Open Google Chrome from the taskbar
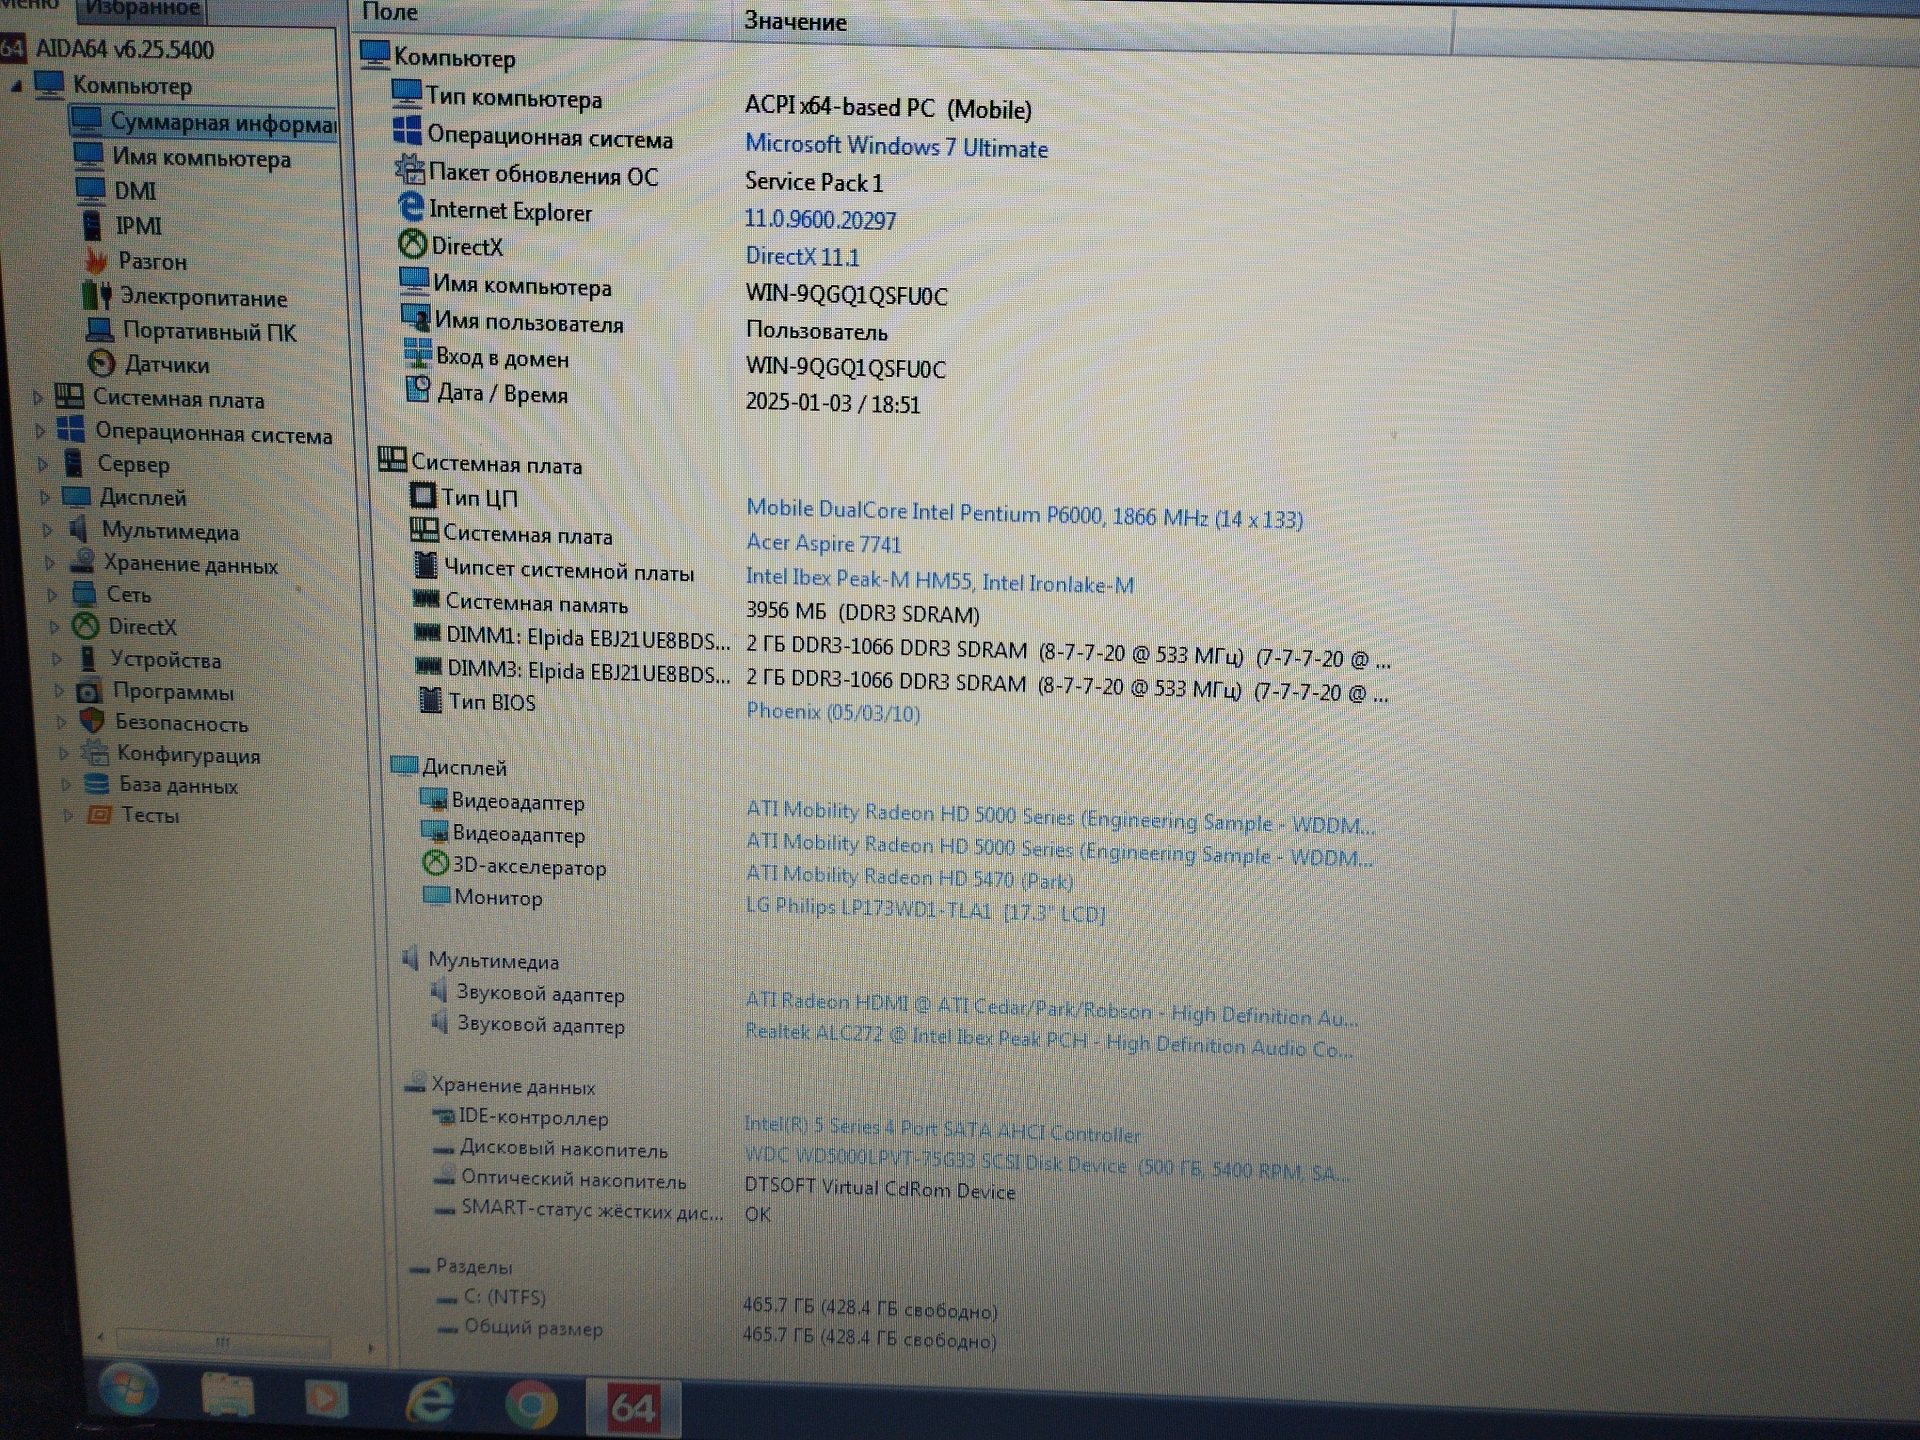Viewport: 1920px width, 1440px height. click(x=531, y=1406)
